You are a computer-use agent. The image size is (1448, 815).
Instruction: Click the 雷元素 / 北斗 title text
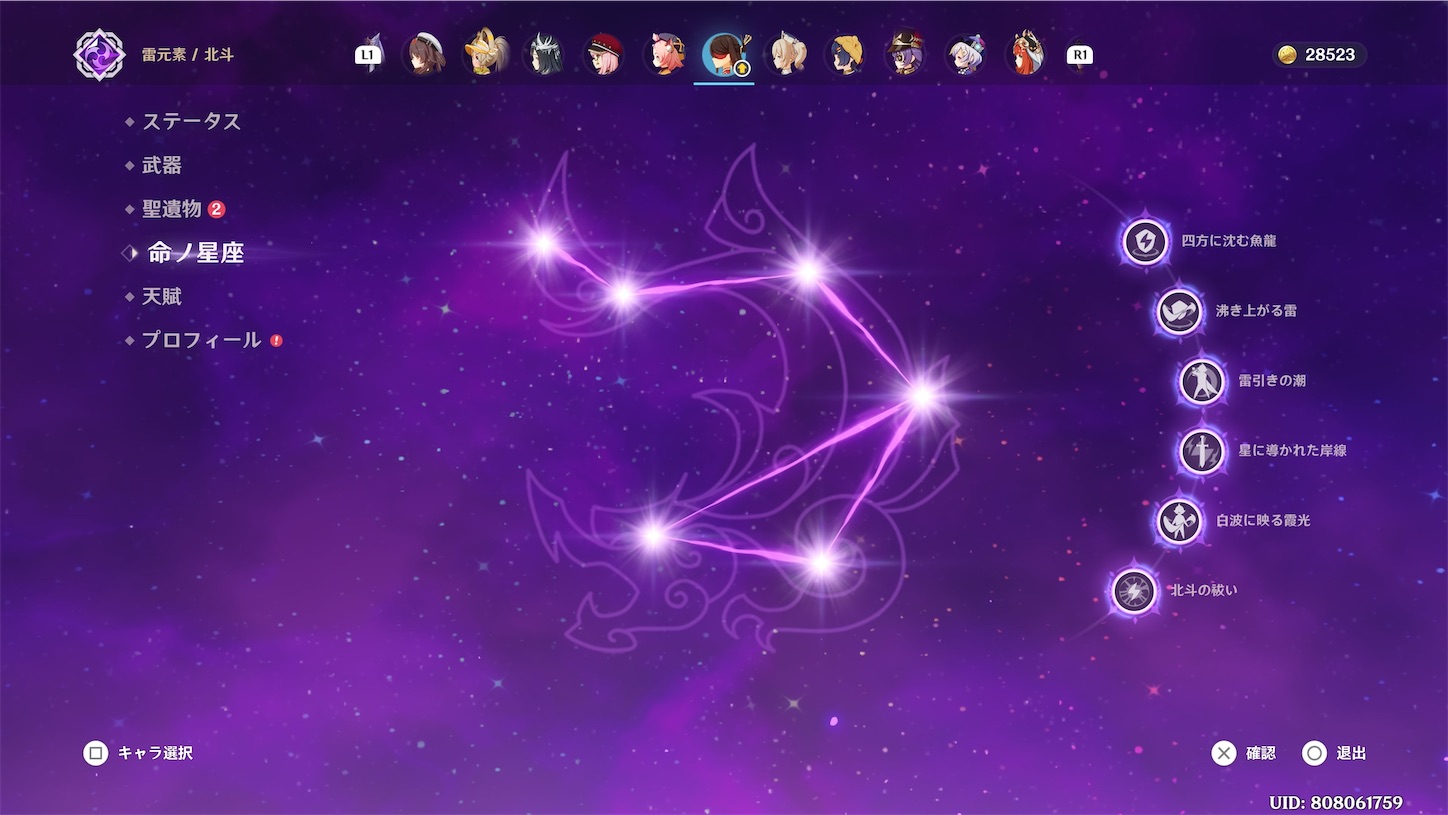point(188,55)
